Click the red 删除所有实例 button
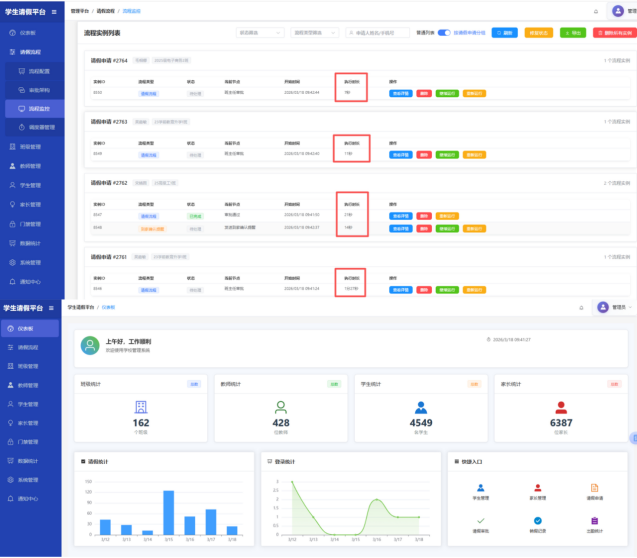The width and height of the screenshot is (637, 558). [x=614, y=33]
